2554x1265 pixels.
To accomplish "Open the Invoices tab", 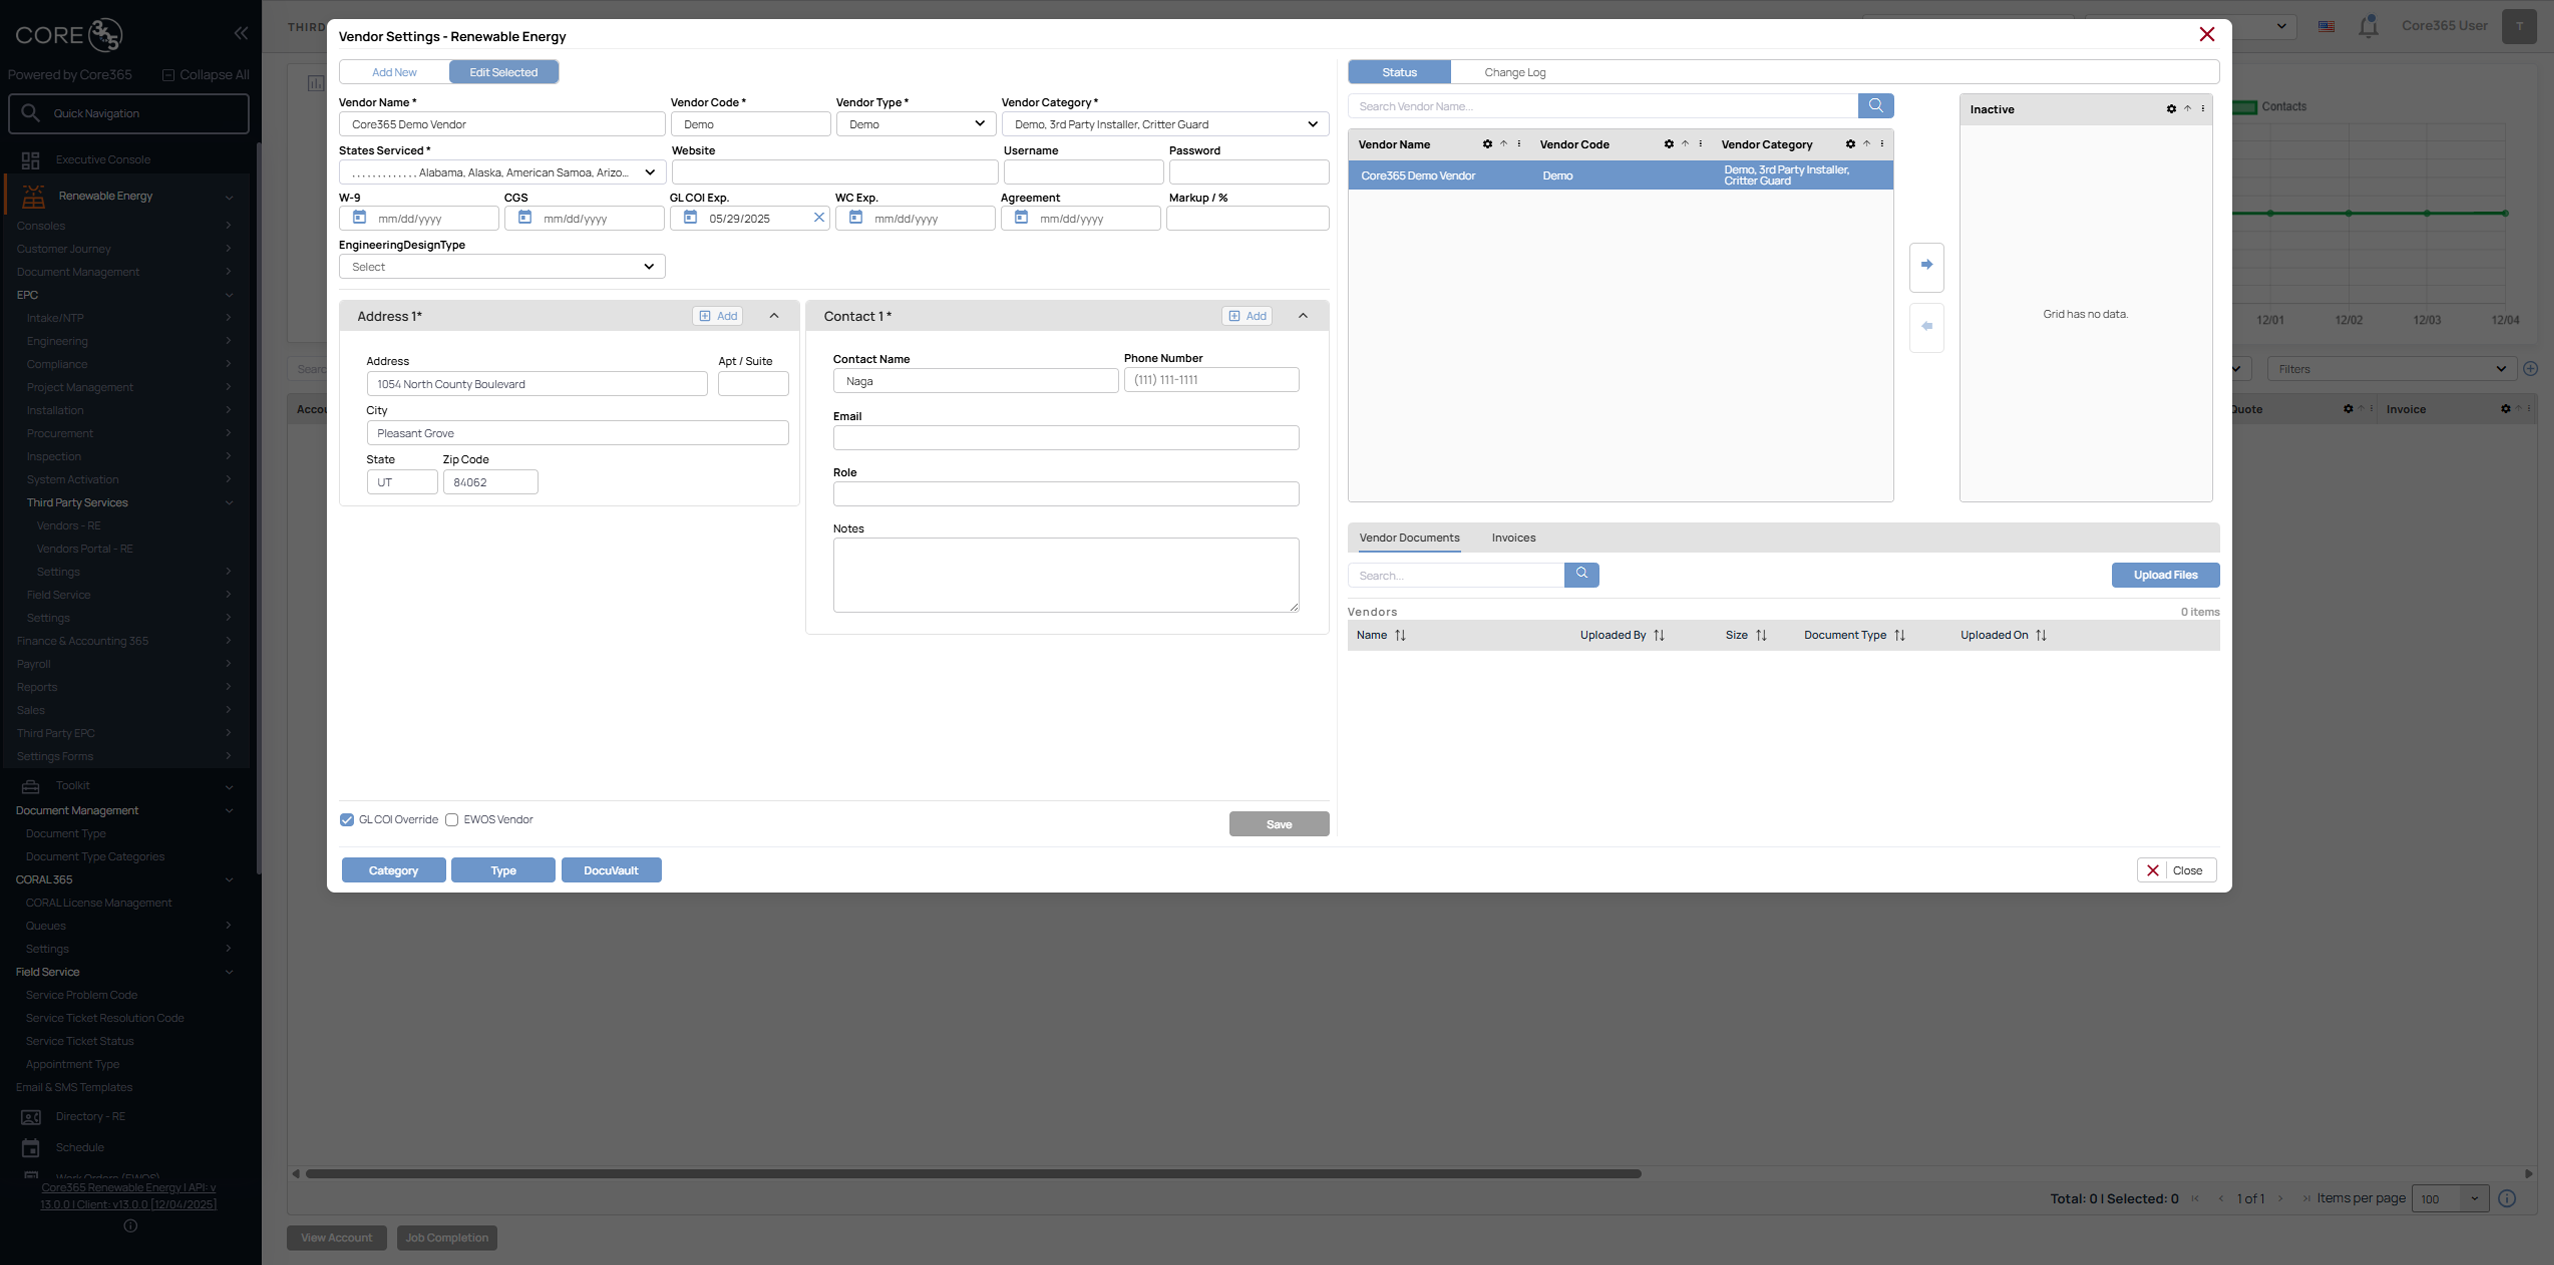I will tap(1513, 538).
